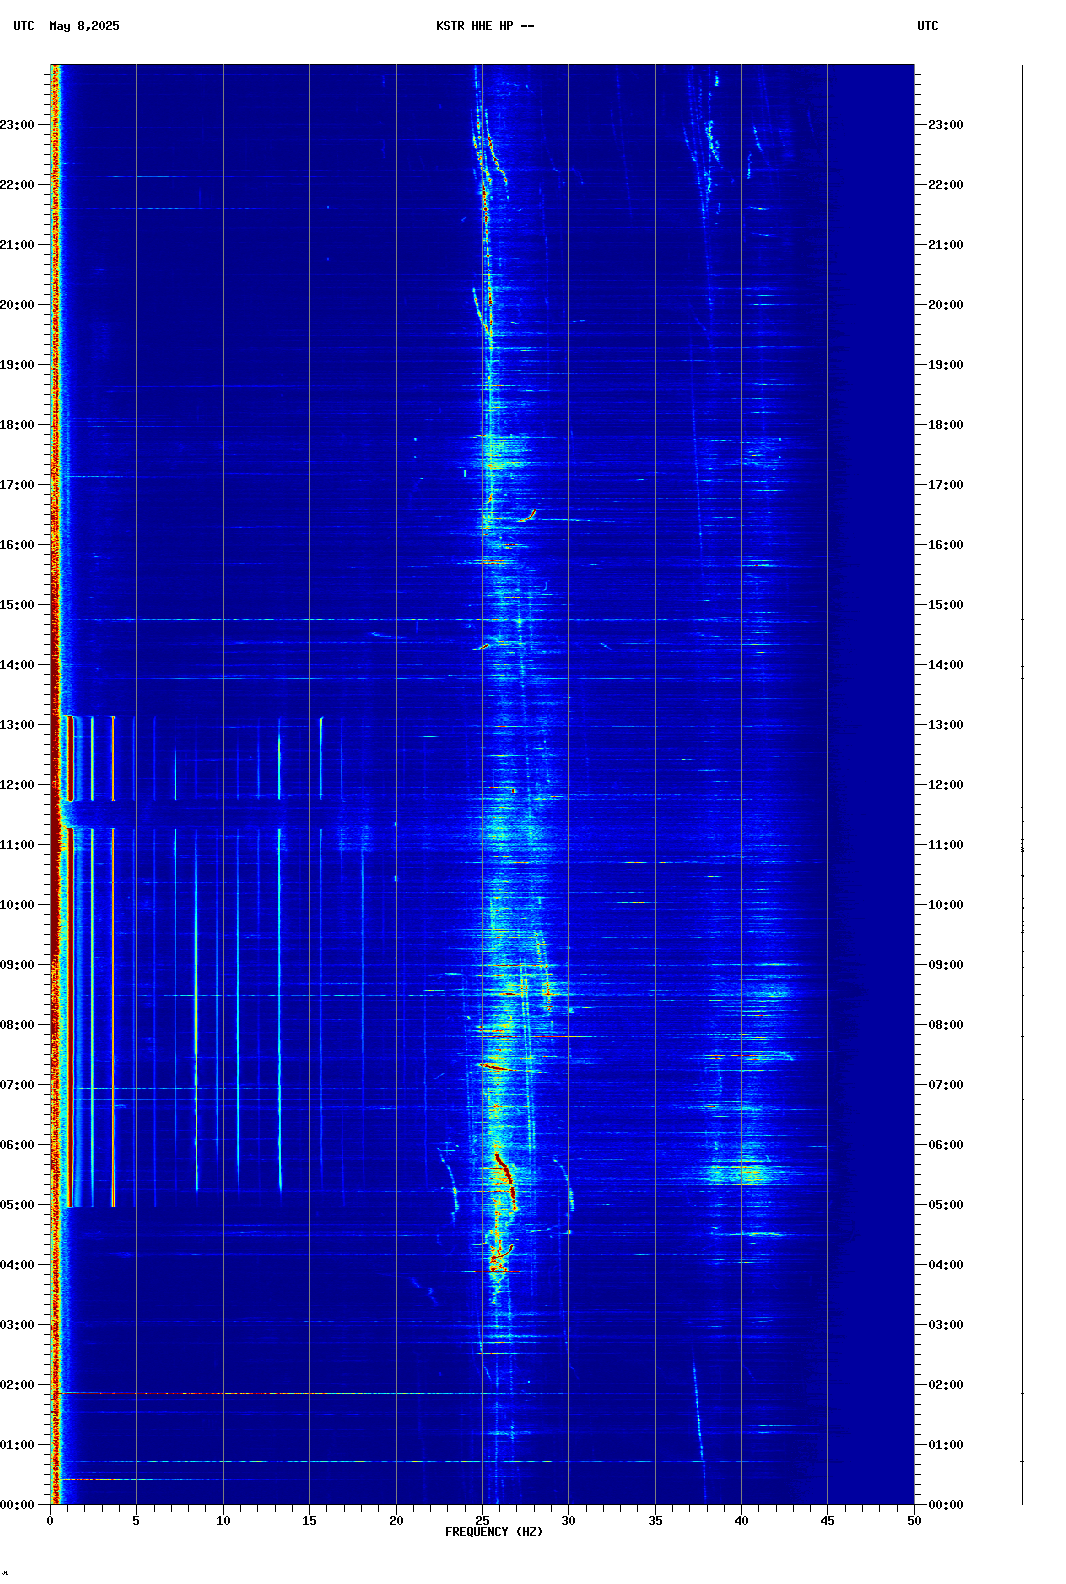
Task: Click "17:00" on the left time axis
Action: click(17, 485)
